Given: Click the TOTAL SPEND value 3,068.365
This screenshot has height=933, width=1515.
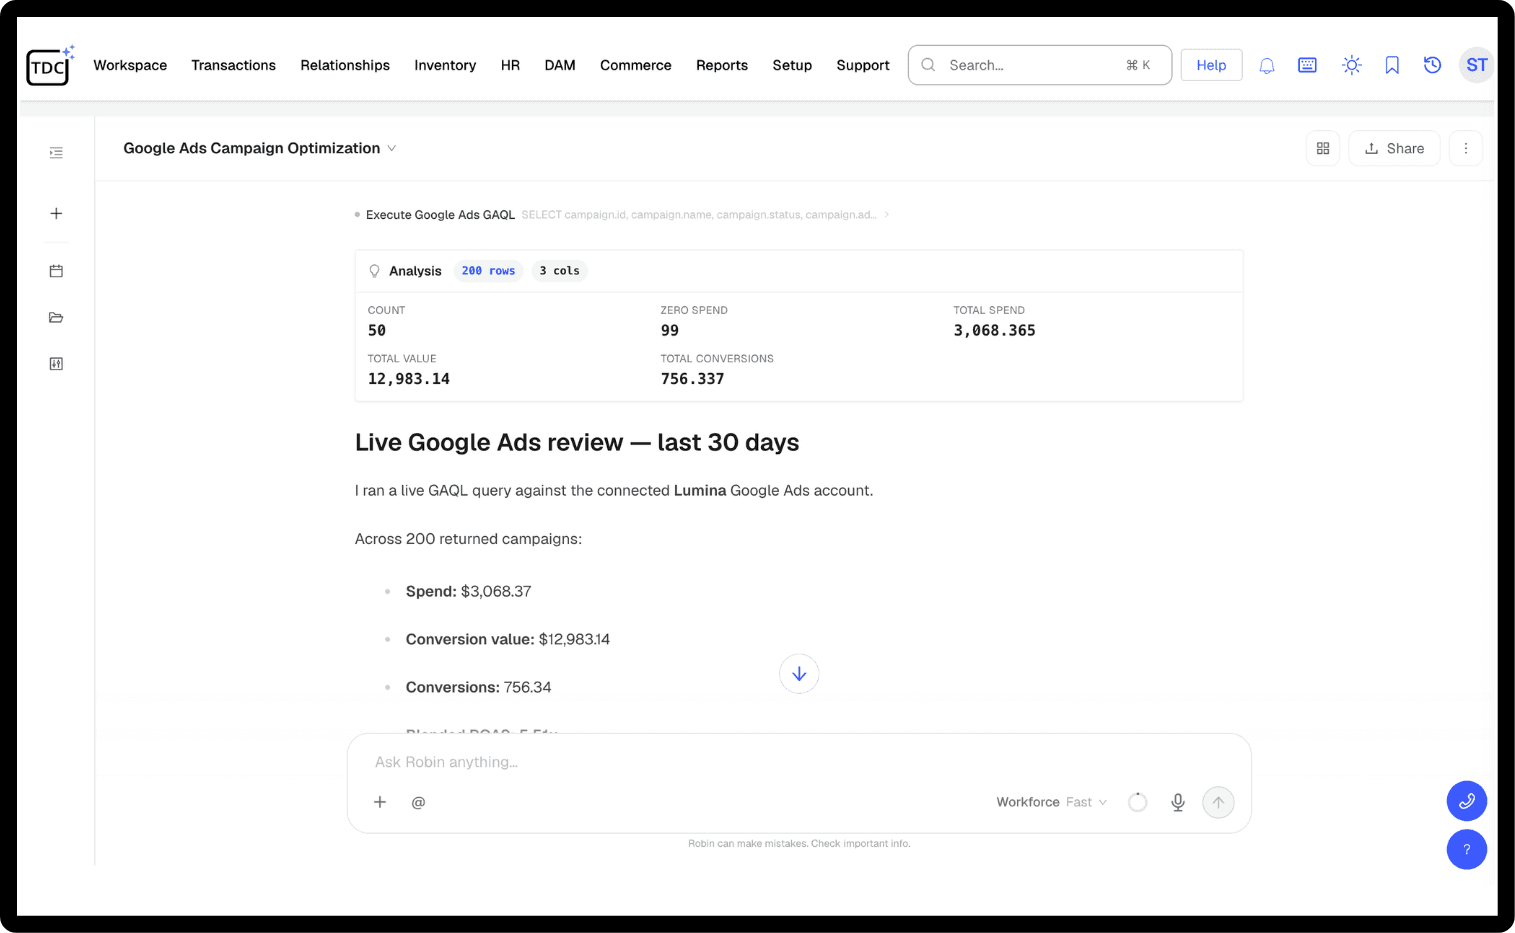Looking at the screenshot, I should (x=994, y=331).
